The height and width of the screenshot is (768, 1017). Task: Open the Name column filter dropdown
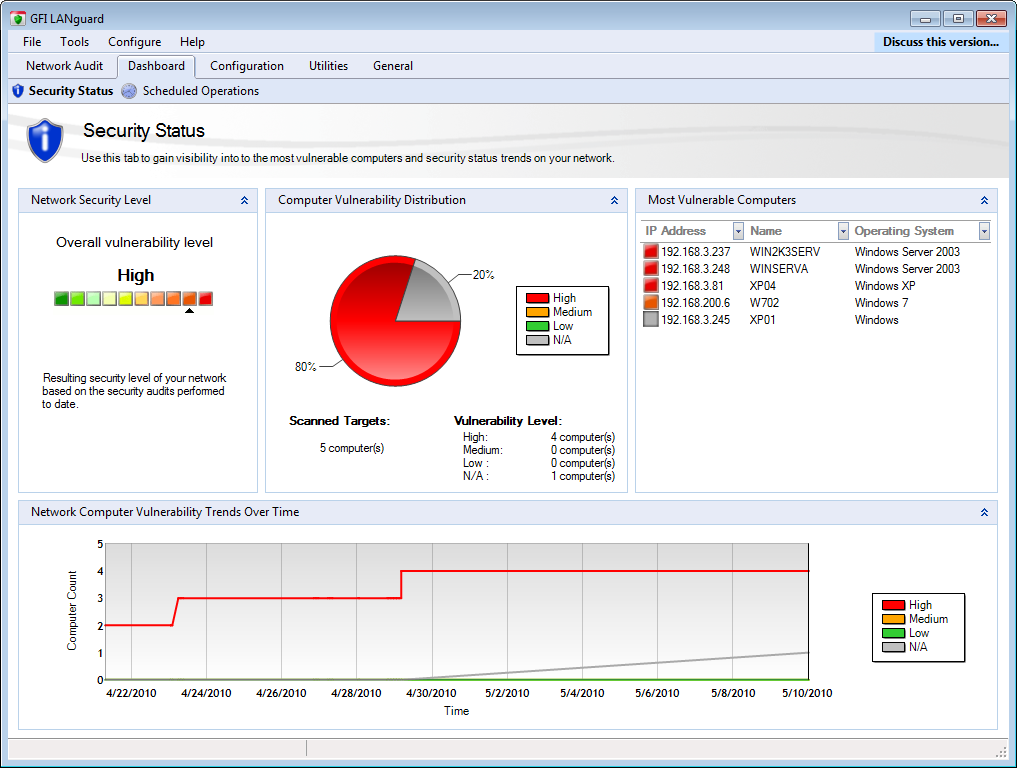tap(843, 231)
